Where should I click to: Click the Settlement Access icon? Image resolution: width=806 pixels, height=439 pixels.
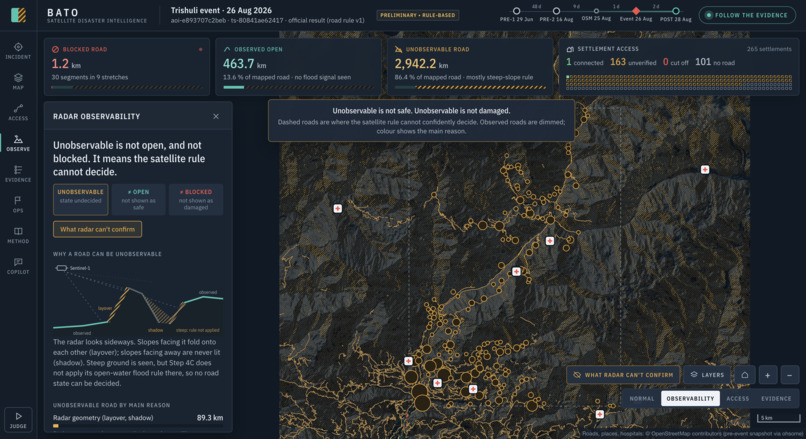point(570,49)
